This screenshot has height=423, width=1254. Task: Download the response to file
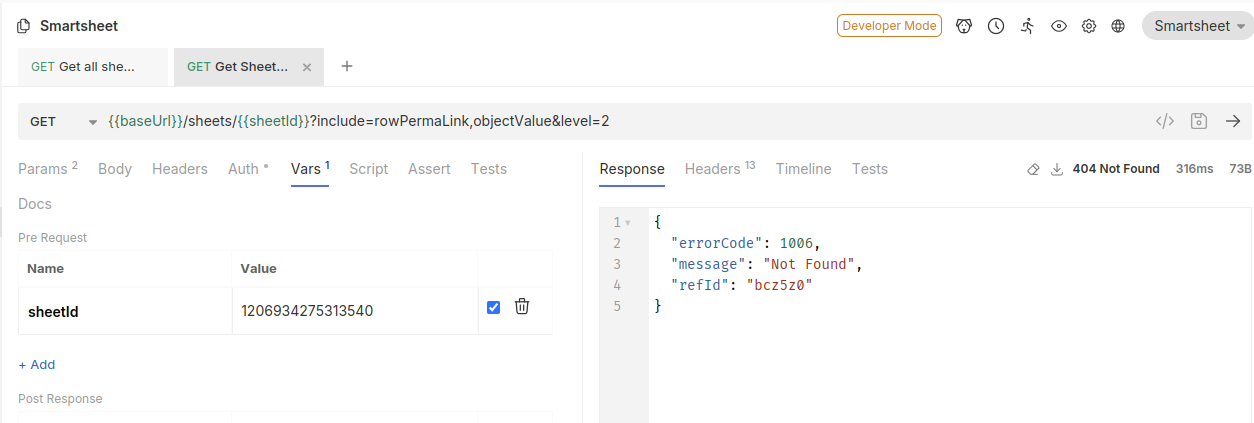1057,170
